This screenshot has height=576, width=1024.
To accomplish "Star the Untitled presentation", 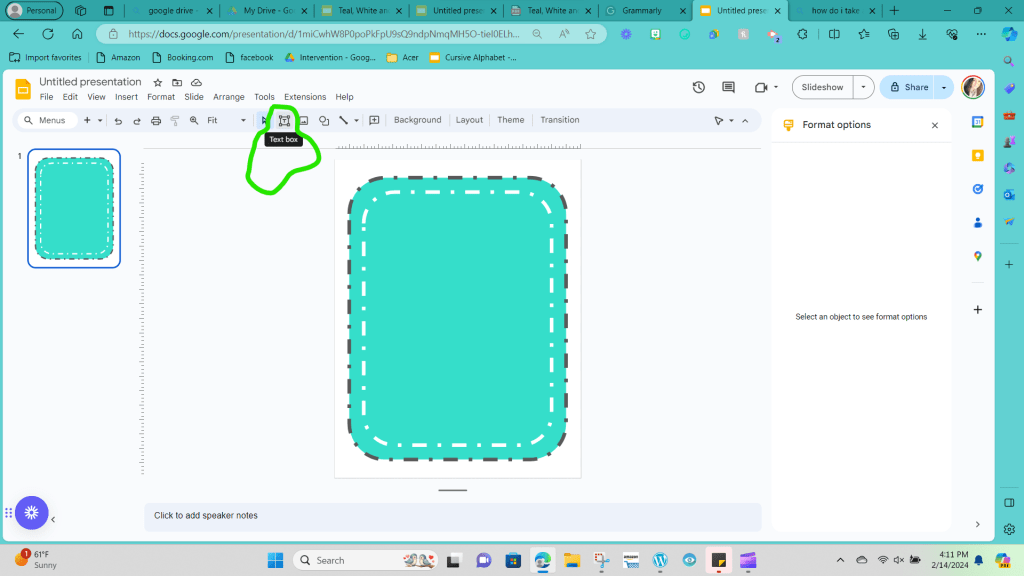I will click(157, 82).
